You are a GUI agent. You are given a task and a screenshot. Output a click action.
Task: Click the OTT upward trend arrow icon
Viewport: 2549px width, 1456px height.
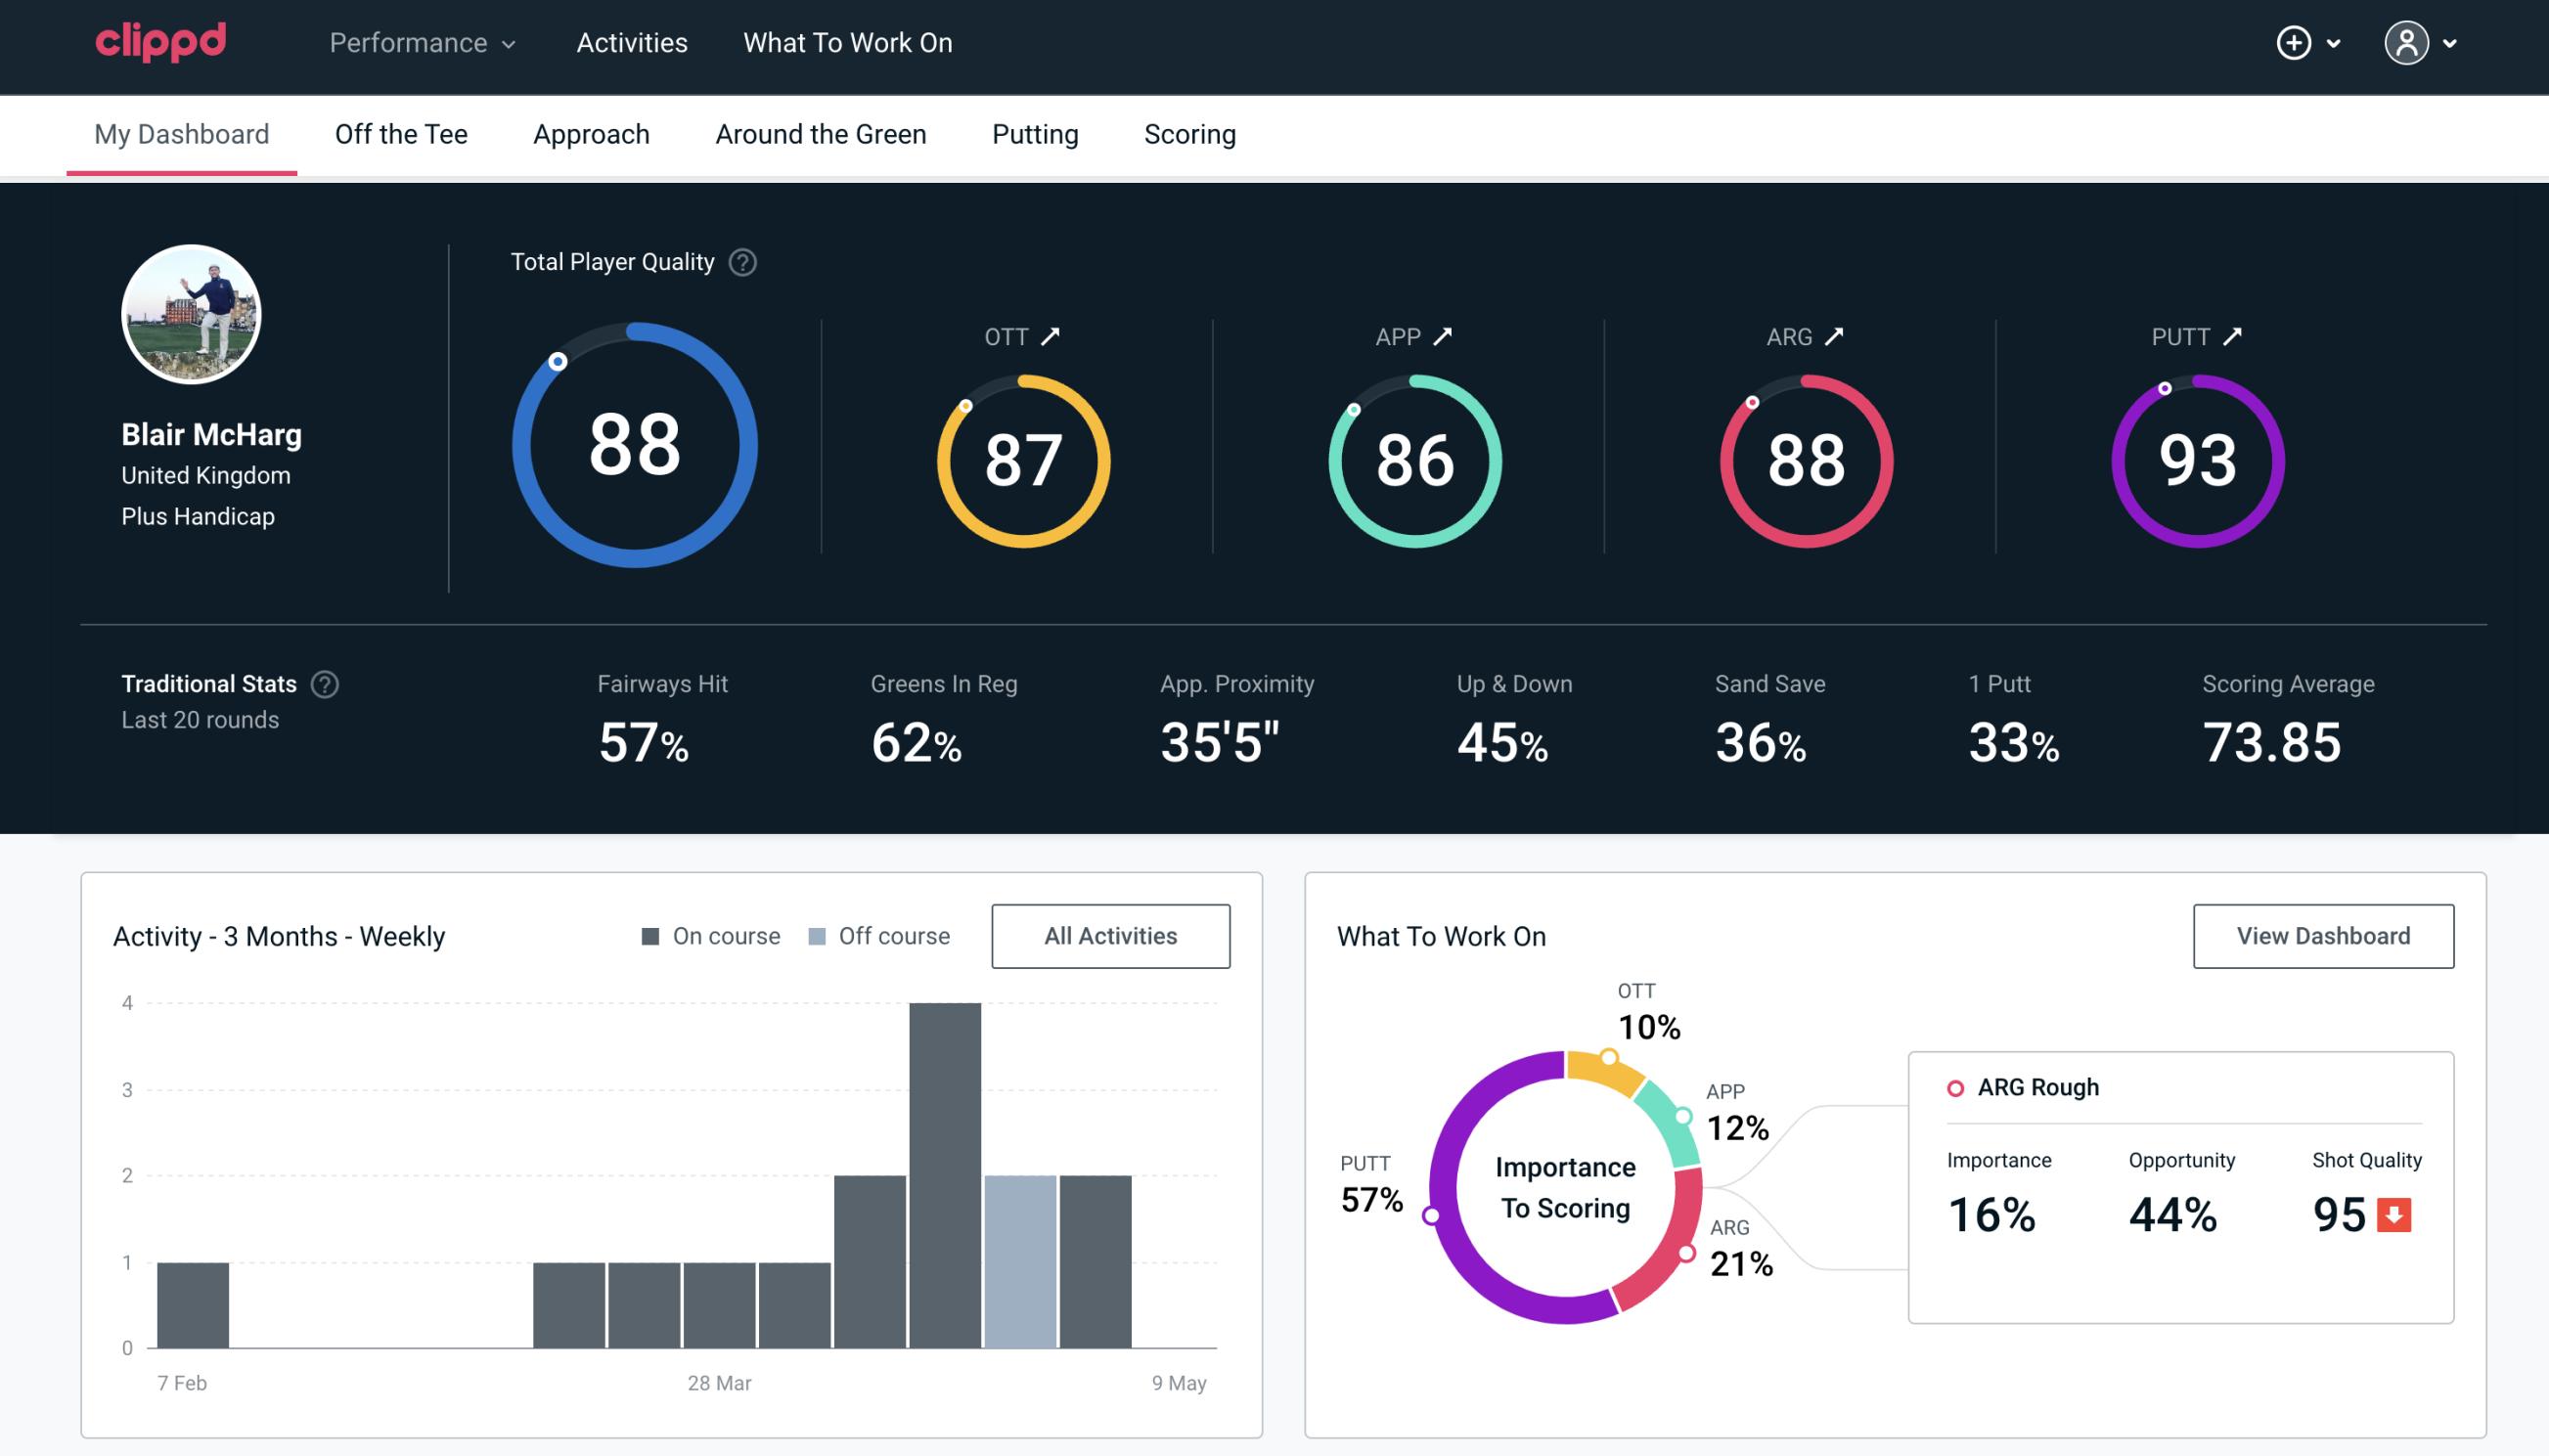[x=1051, y=334]
